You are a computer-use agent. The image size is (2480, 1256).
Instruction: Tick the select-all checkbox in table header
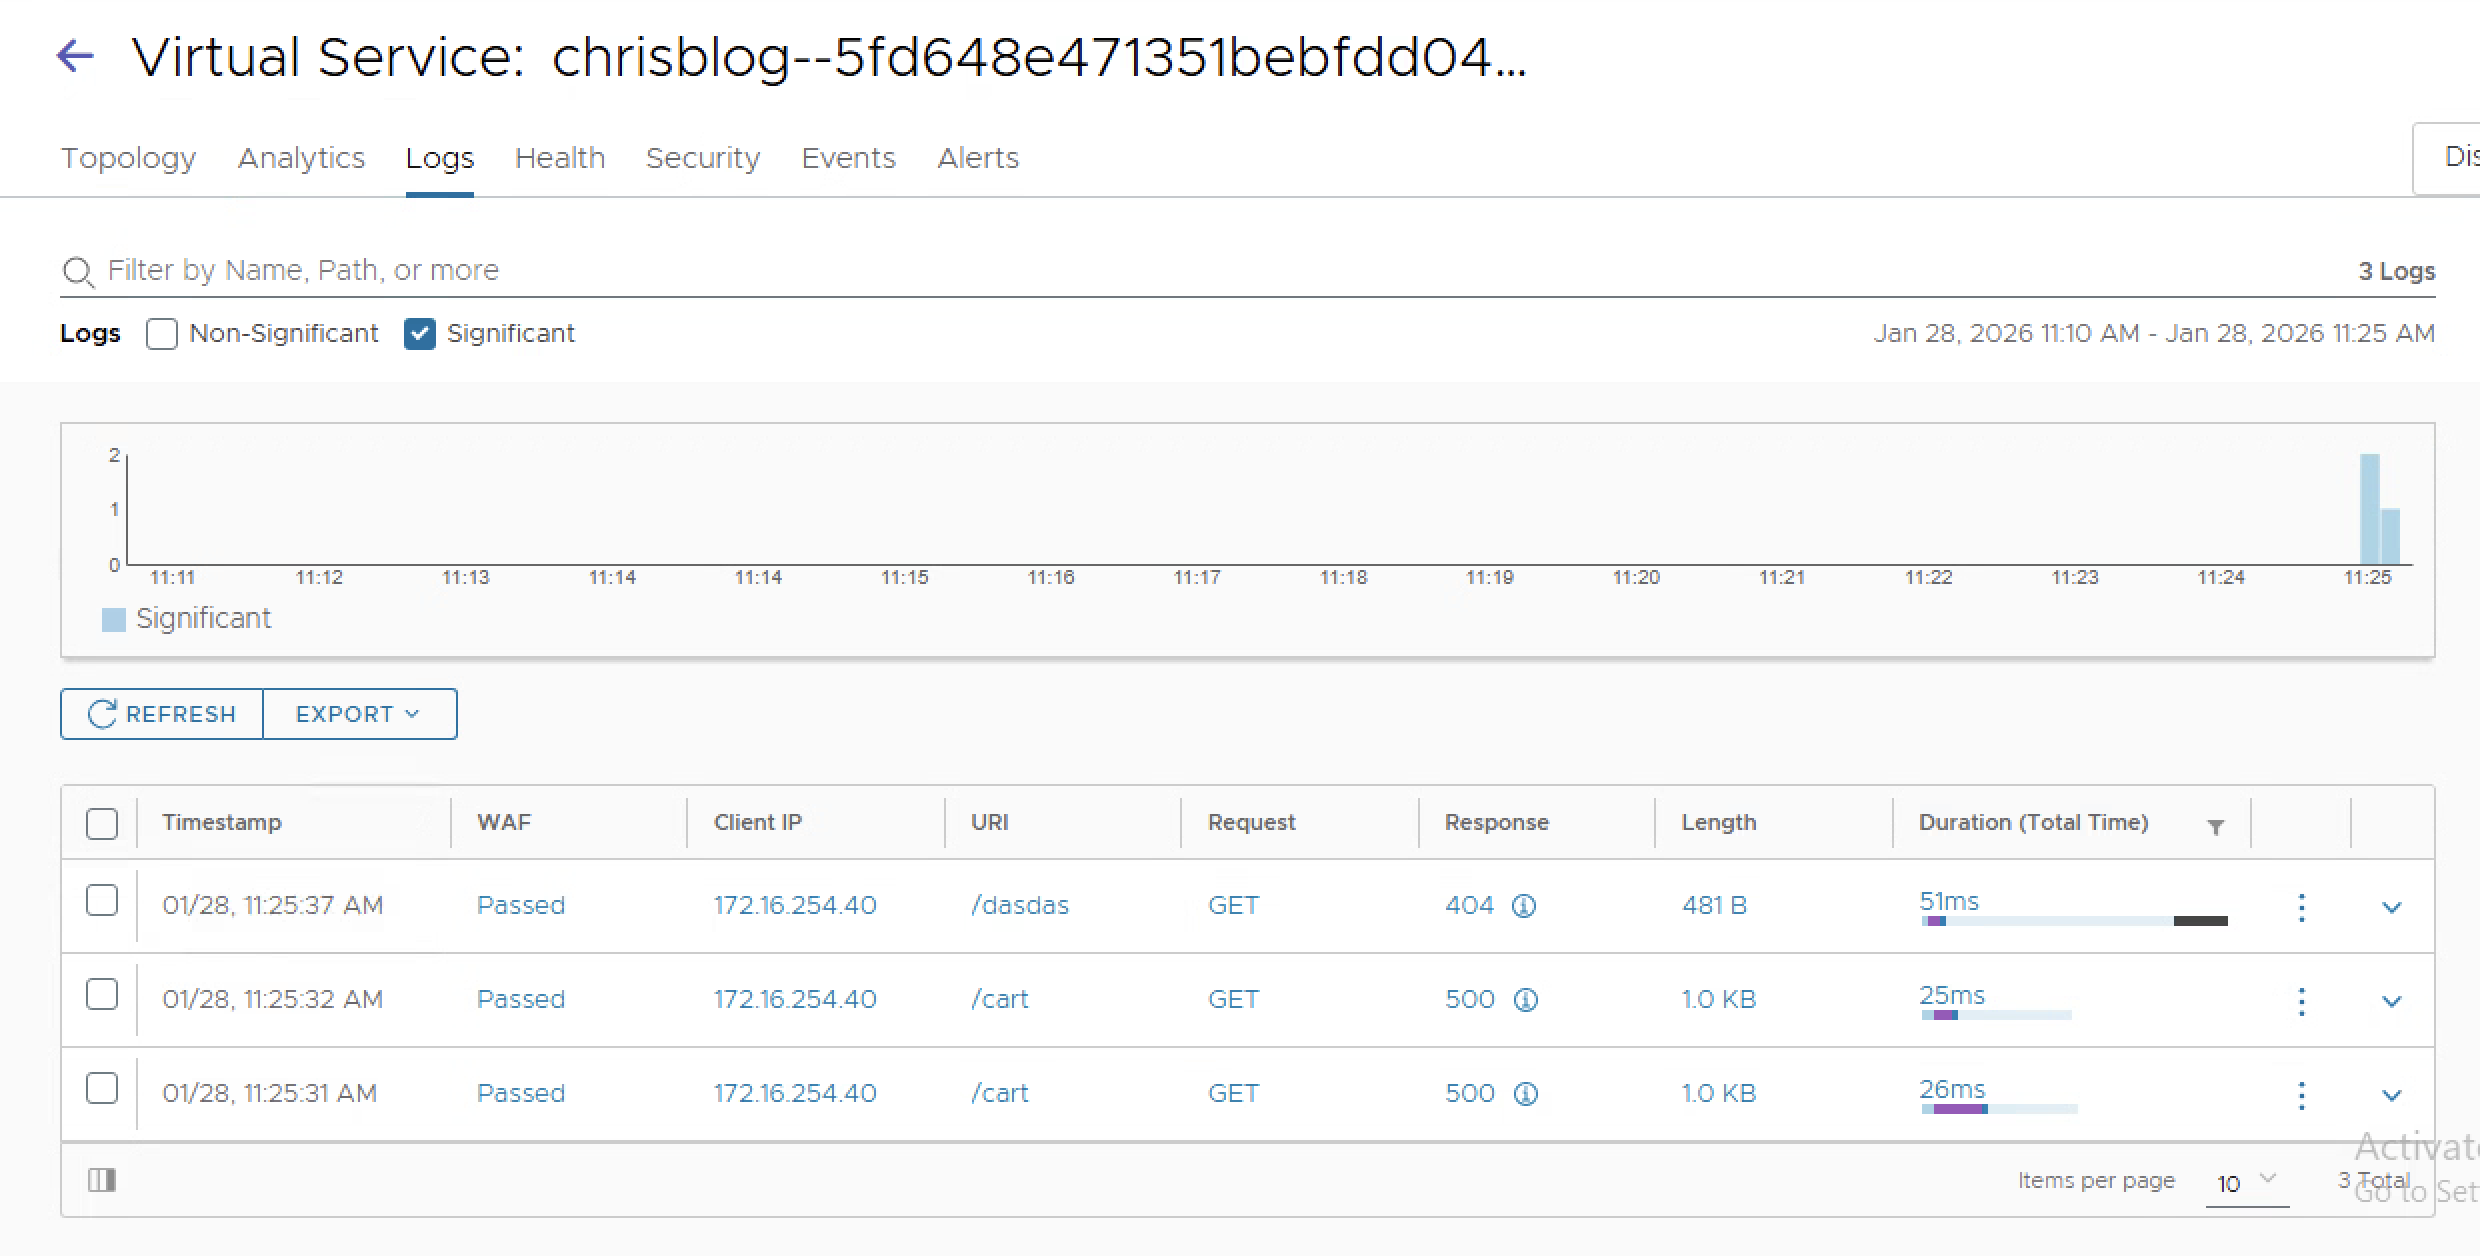tap(102, 824)
